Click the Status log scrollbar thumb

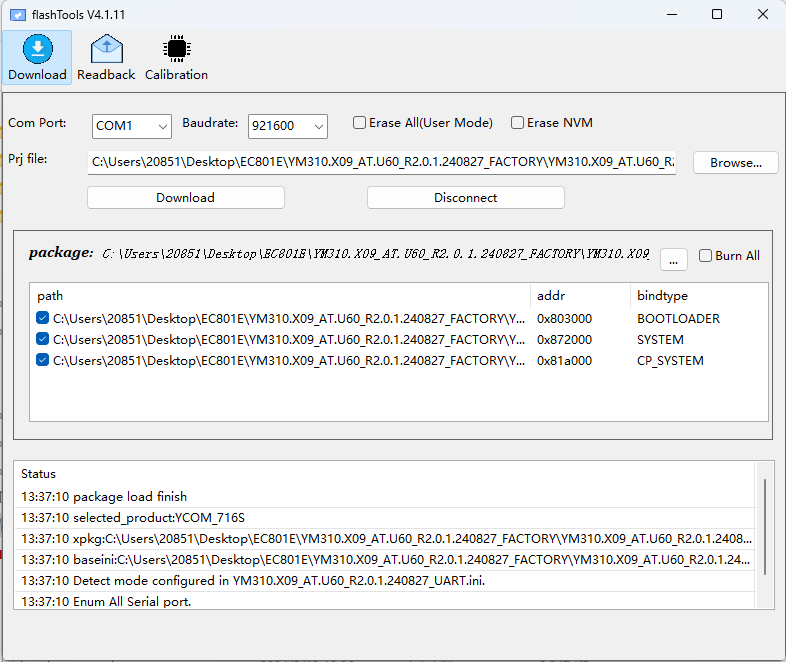pyautogui.click(x=764, y=527)
